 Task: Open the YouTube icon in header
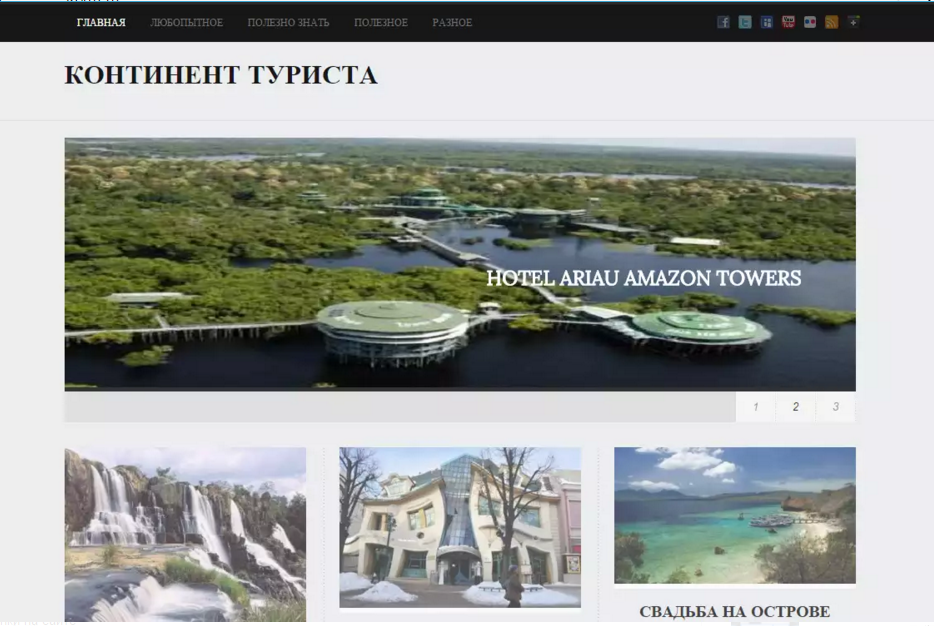click(788, 23)
